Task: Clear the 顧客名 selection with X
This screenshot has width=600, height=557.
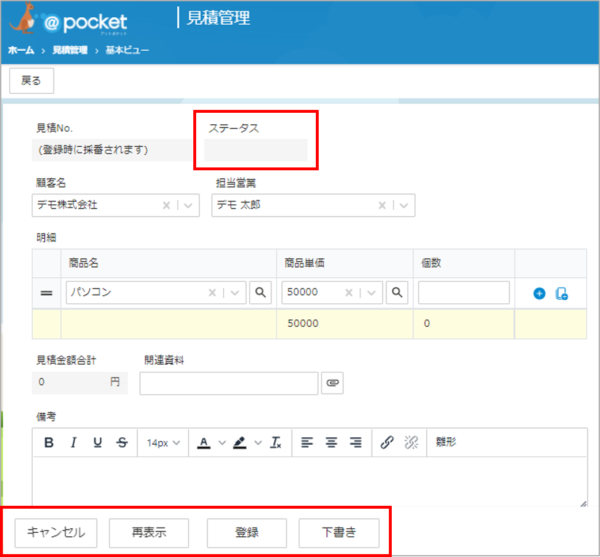Action: 166,205
